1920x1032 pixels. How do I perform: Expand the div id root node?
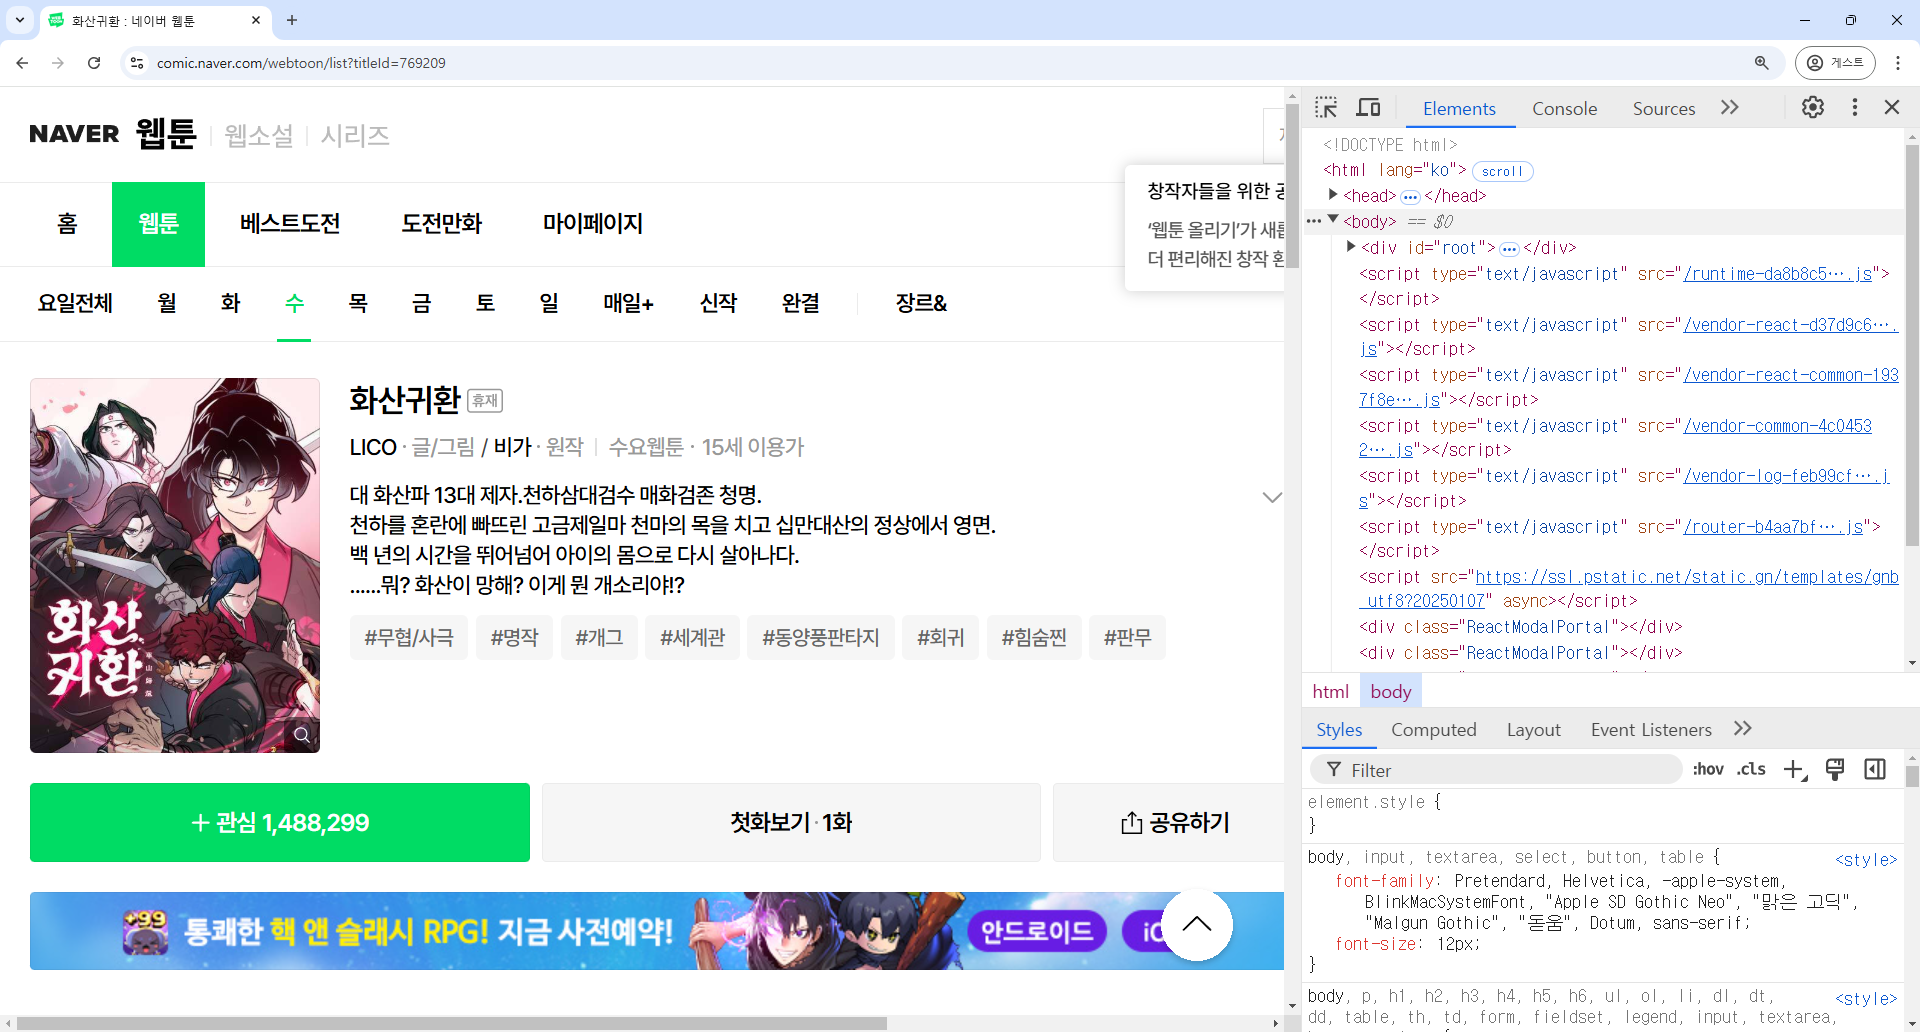coord(1351,246)
